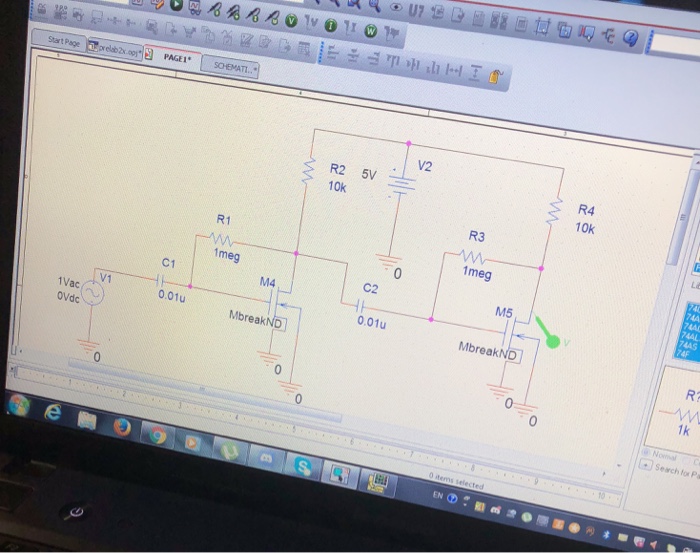Click the Zoom to Area magnifier icon
The width and height of the screenshot is (700, 553).
click(x=354, y=4)
